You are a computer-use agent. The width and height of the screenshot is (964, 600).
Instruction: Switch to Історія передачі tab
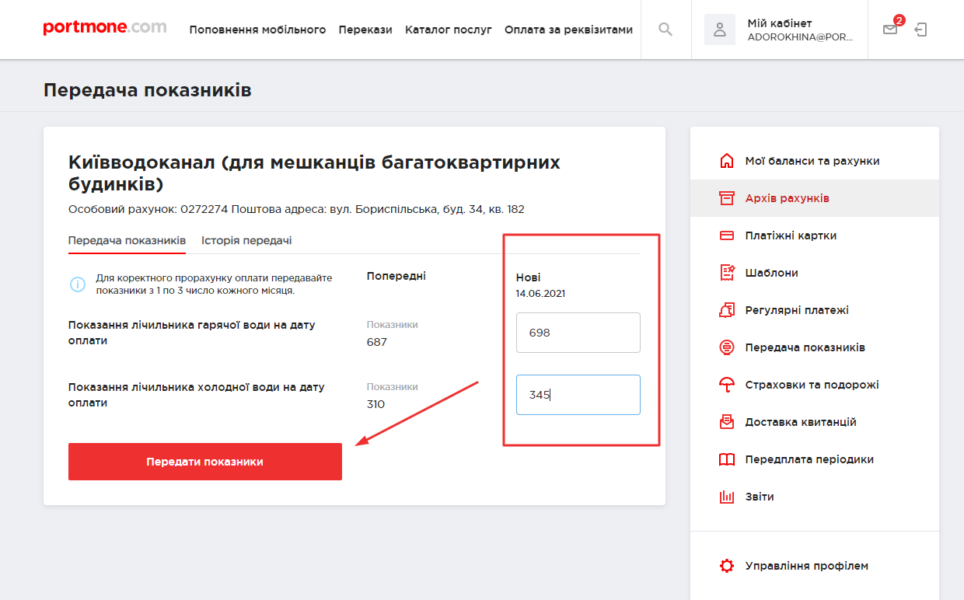[247, 240]
